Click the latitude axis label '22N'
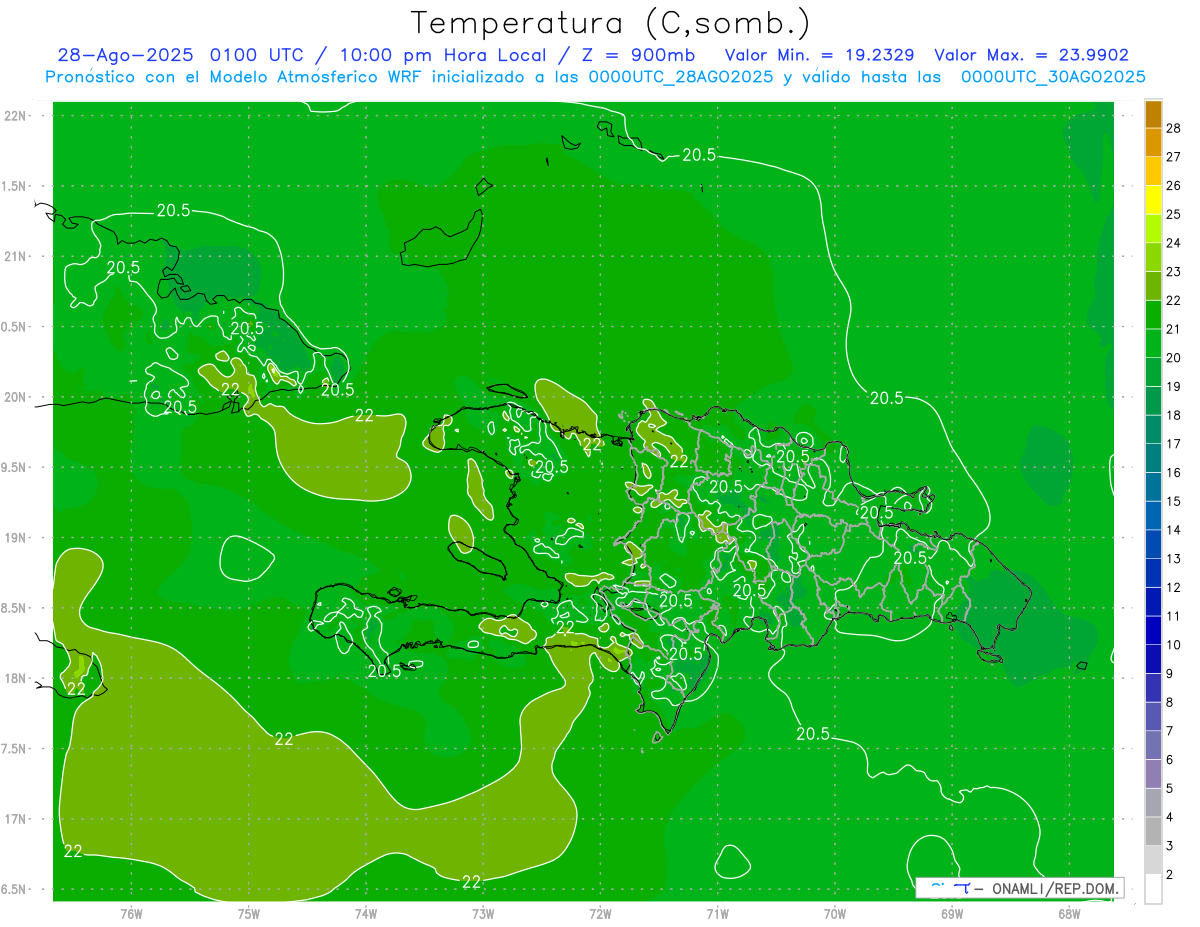 click(x=14, y=115)
